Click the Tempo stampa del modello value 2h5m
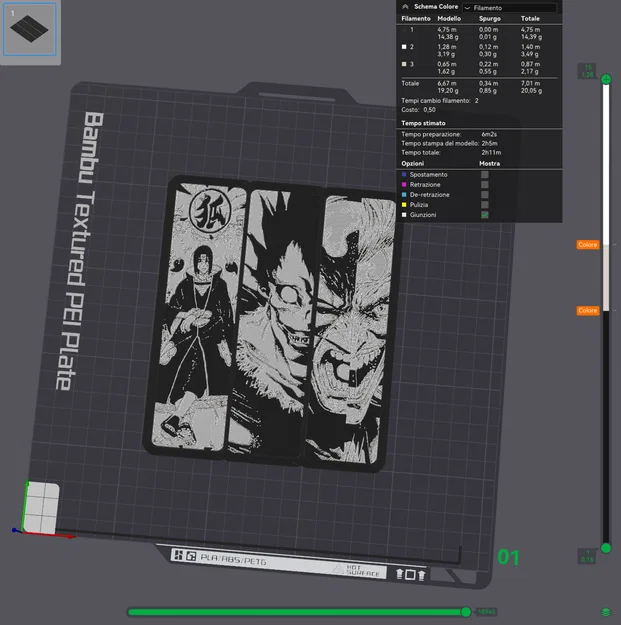 coord(489,143)
